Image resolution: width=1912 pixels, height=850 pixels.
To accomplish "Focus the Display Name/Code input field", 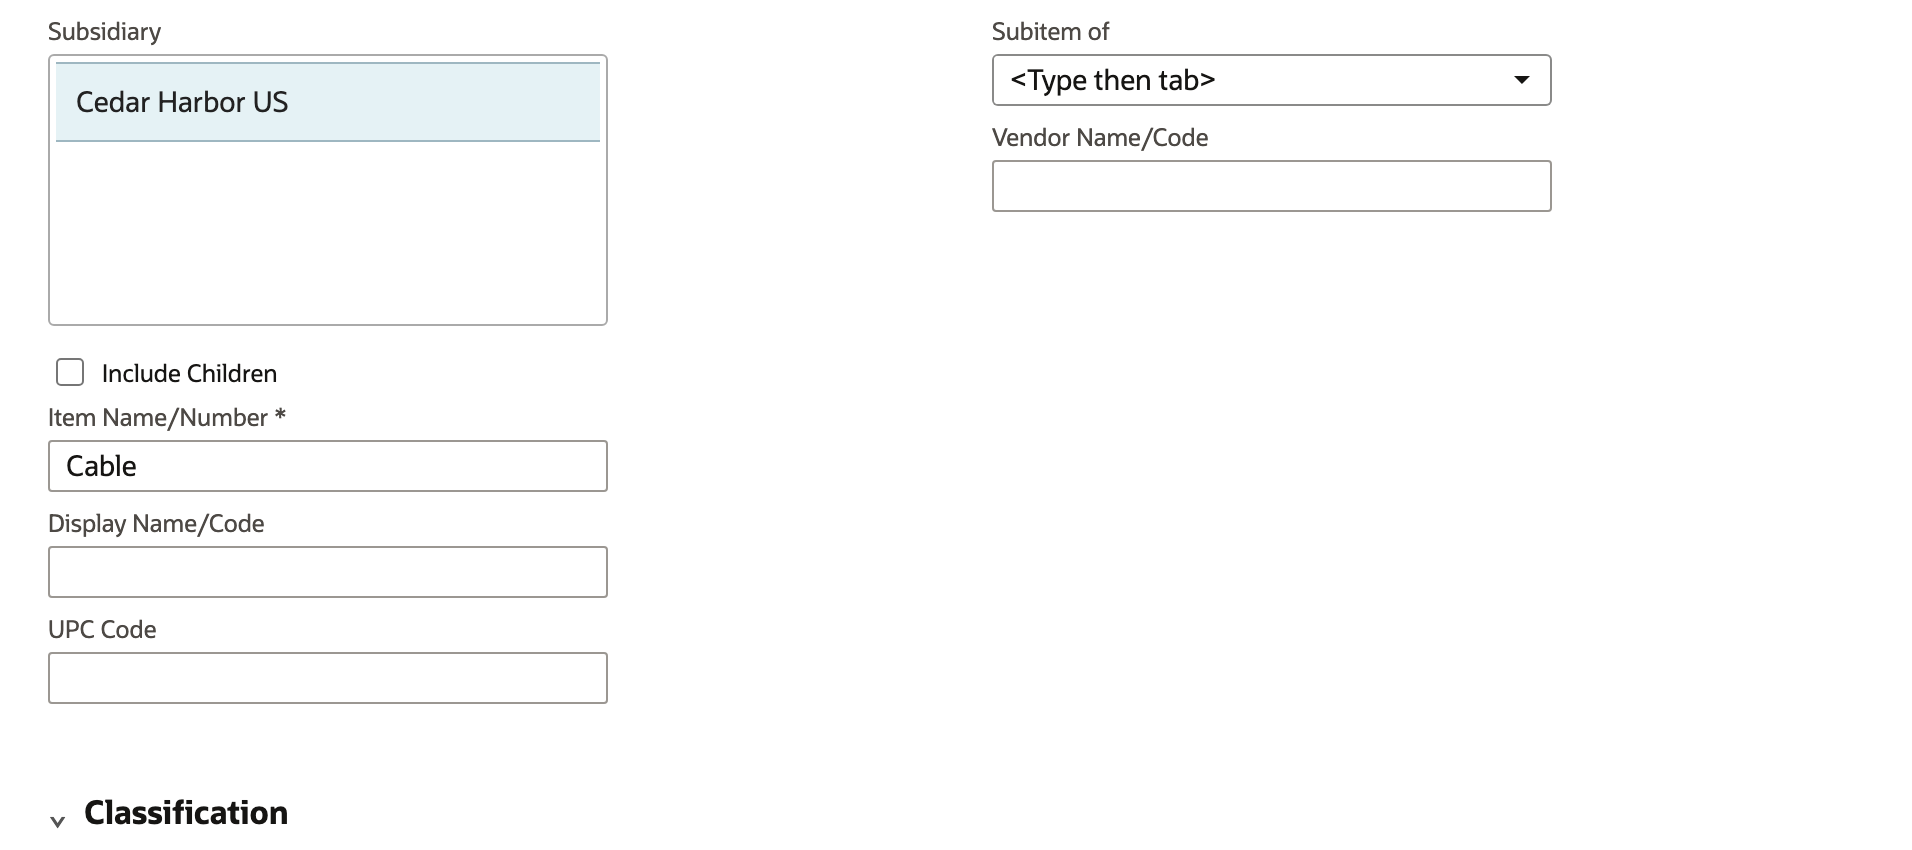I will (328, 572).
